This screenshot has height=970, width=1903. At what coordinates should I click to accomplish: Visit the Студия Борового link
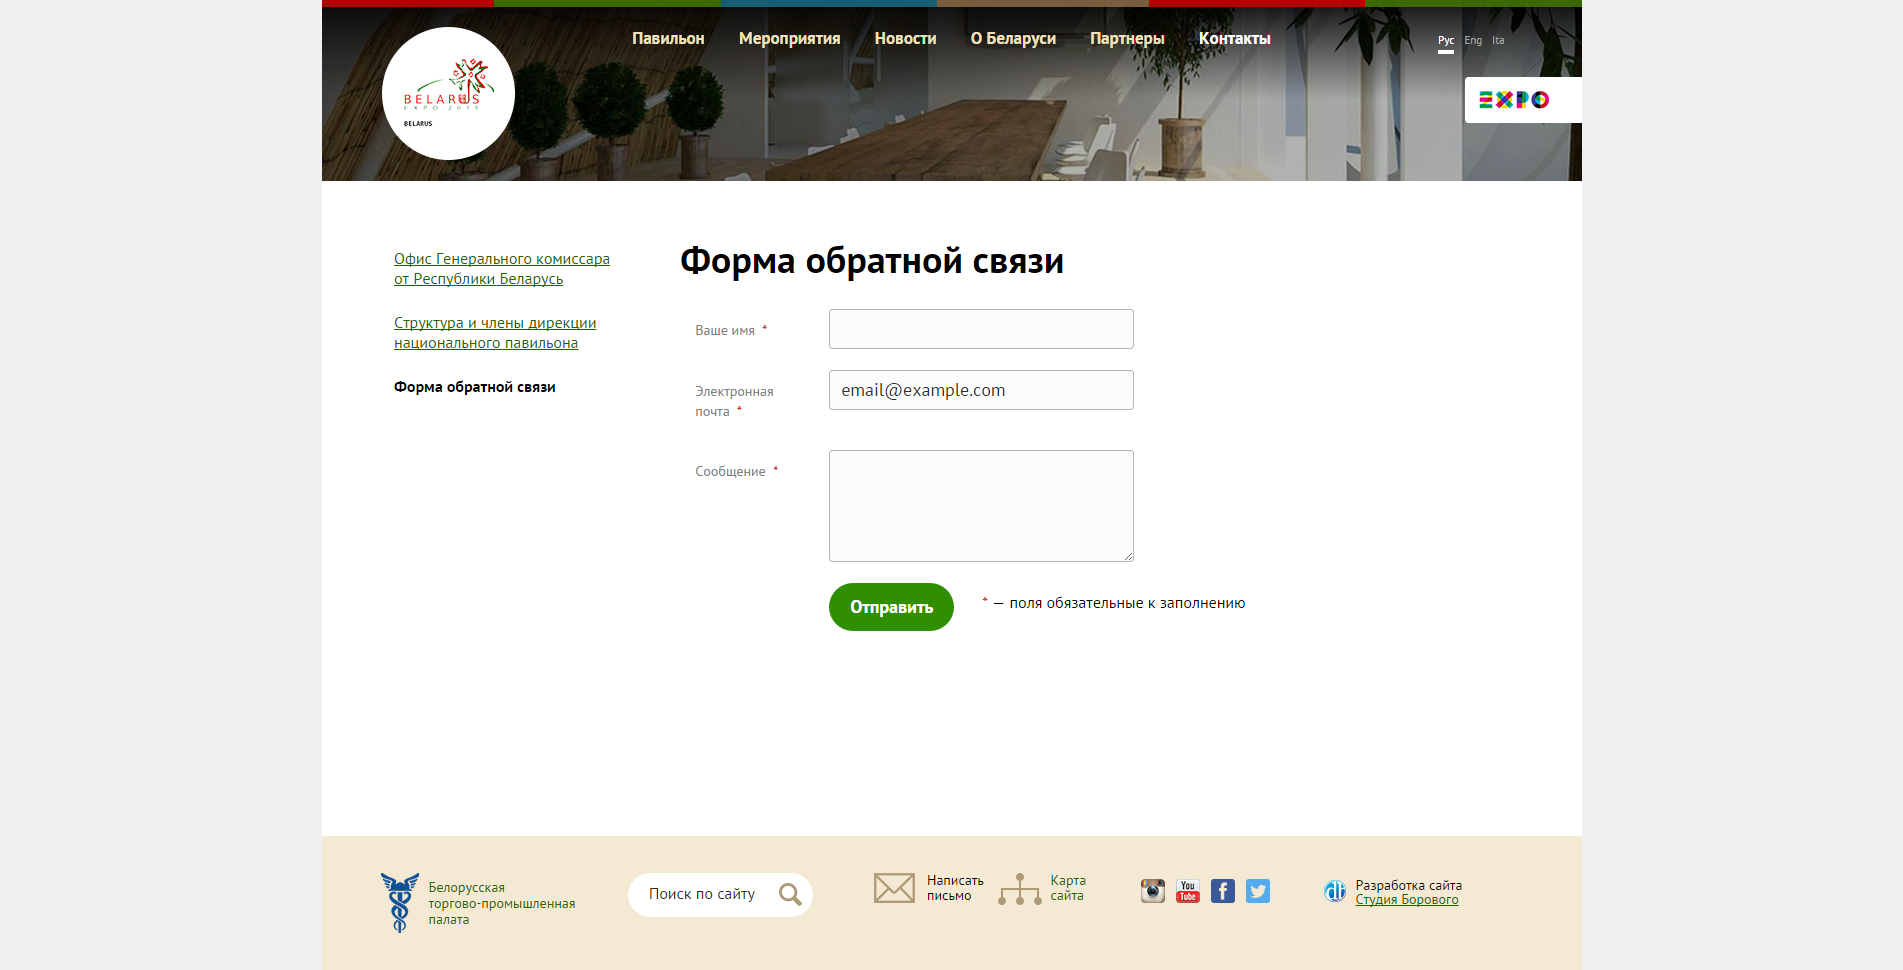pos(1407,900)
